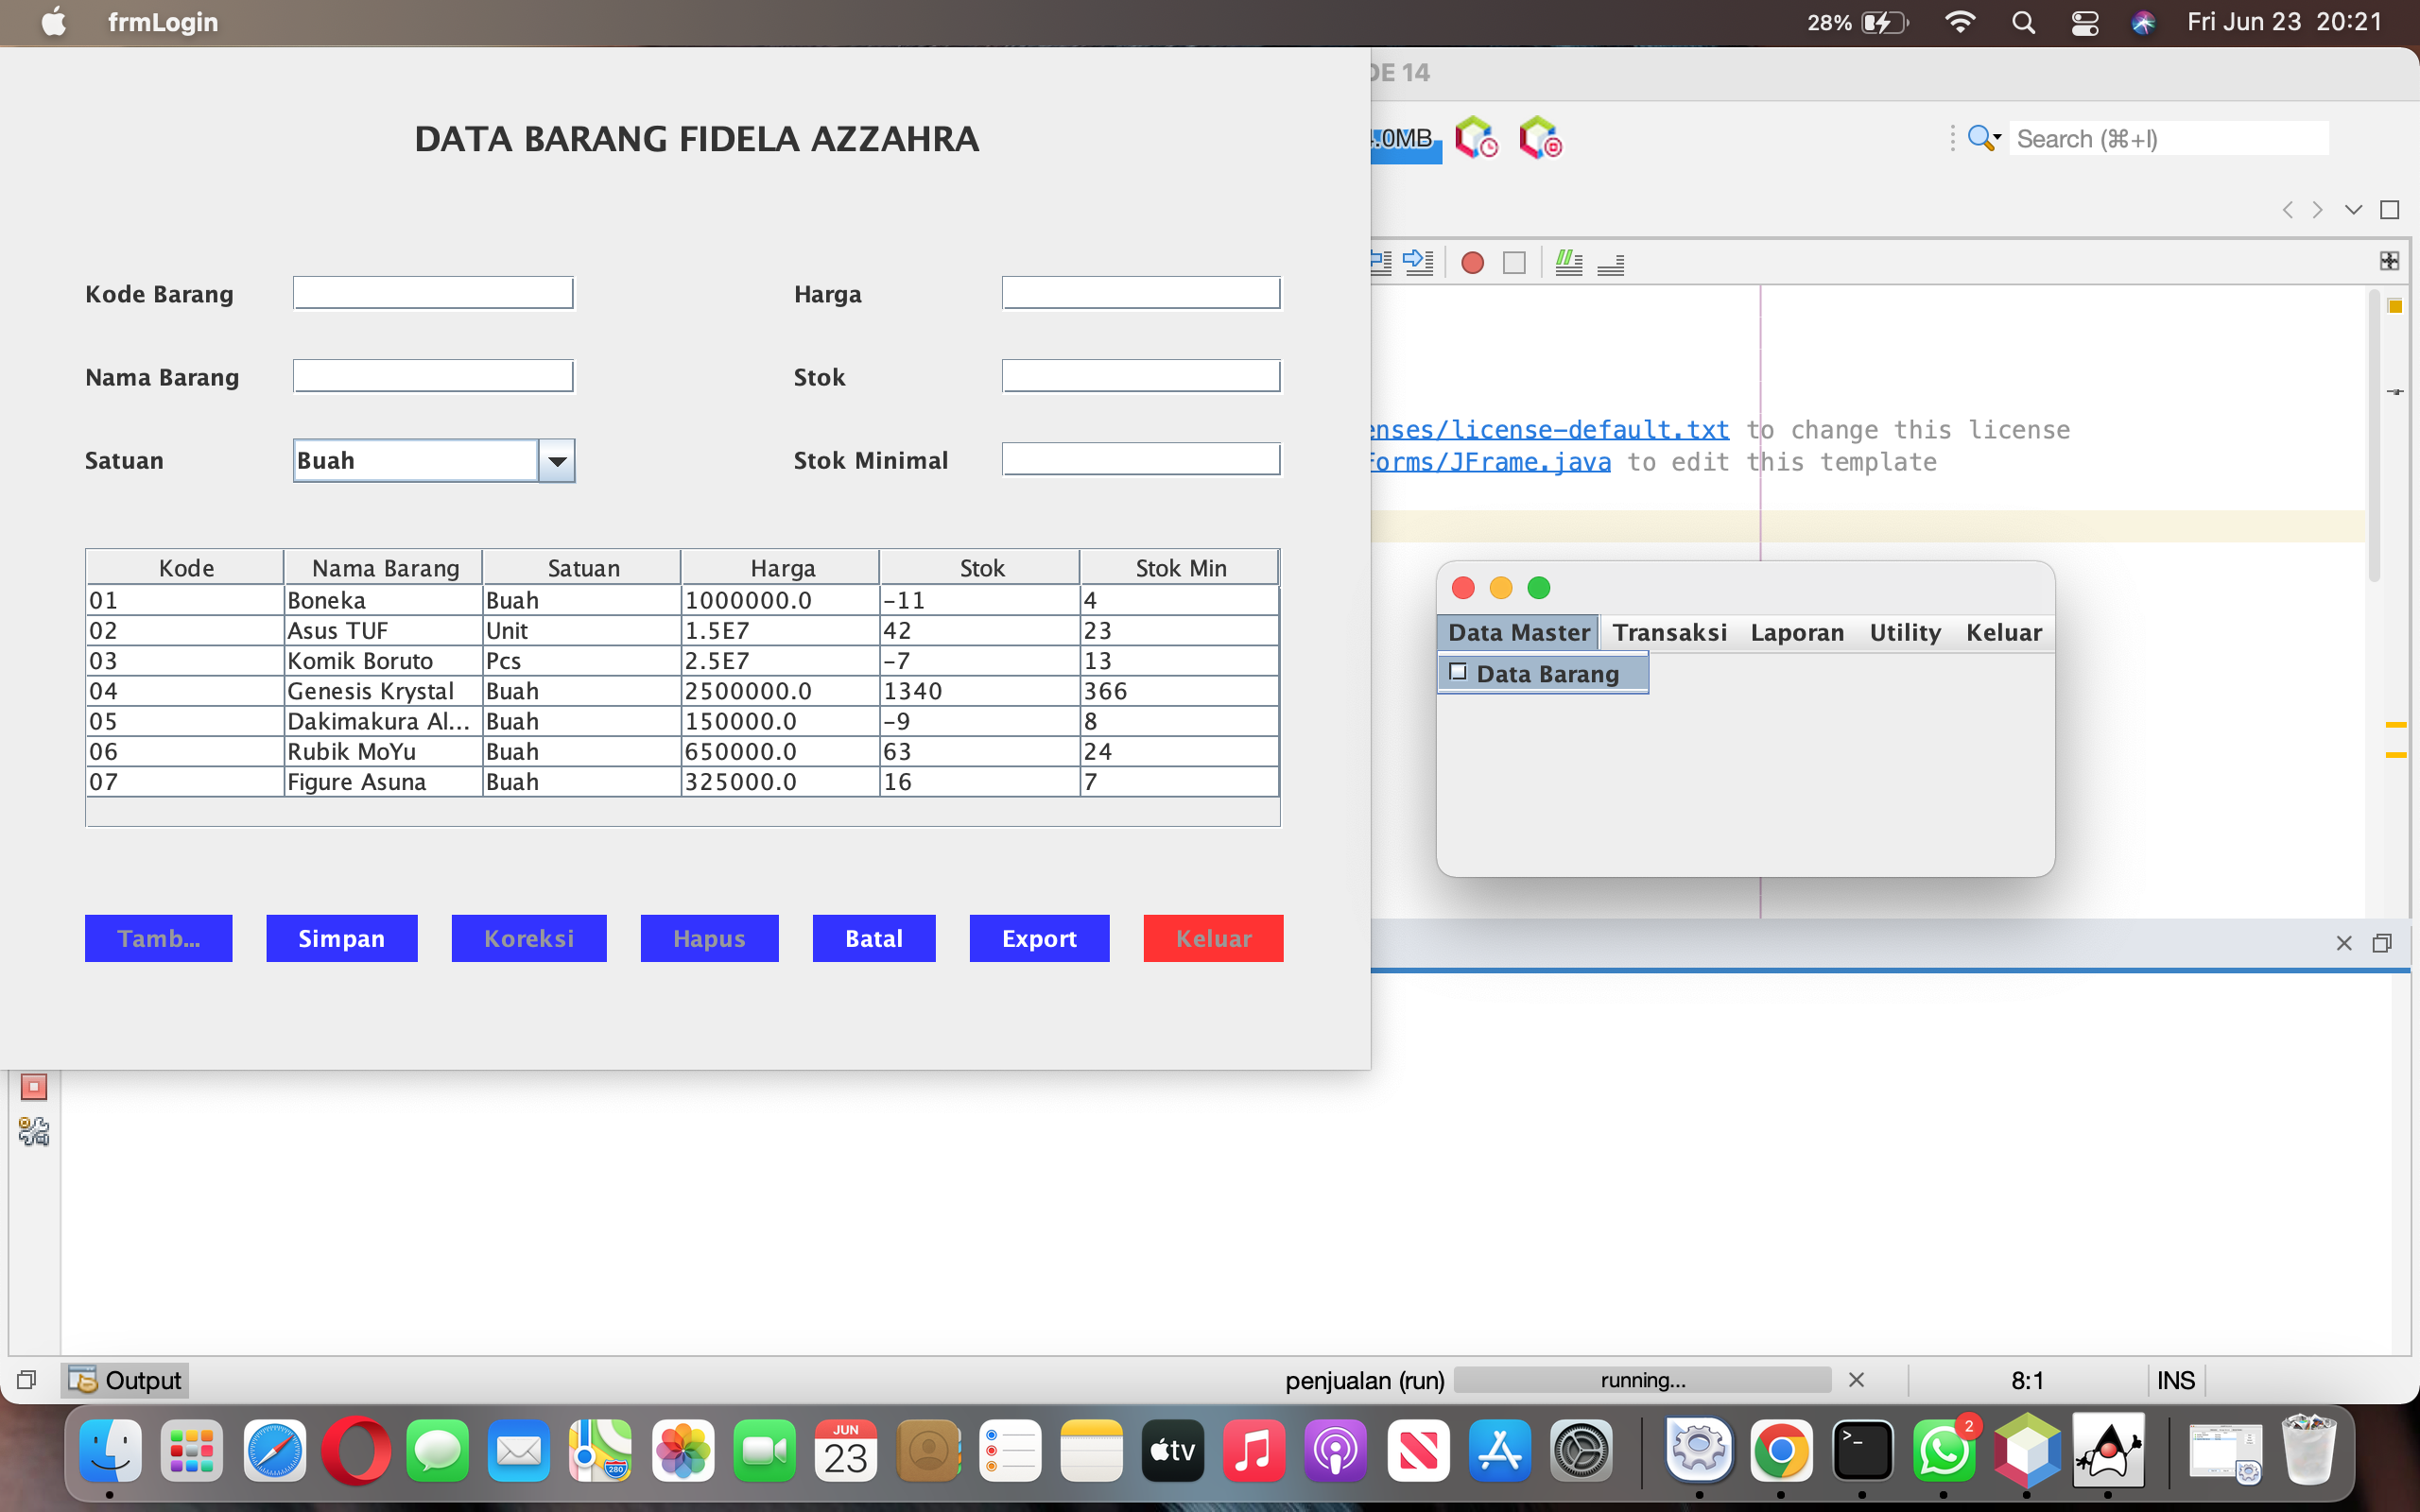Click the Kode Barang input field

[x=433, y=293]
